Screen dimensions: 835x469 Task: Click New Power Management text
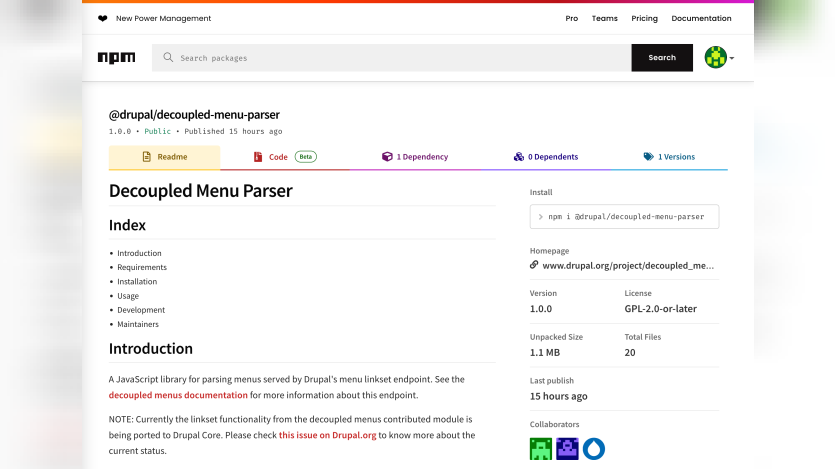163,18
